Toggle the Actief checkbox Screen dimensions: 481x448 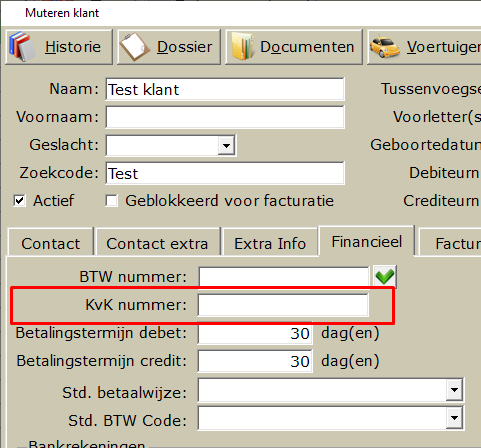[x=19, y=201]
